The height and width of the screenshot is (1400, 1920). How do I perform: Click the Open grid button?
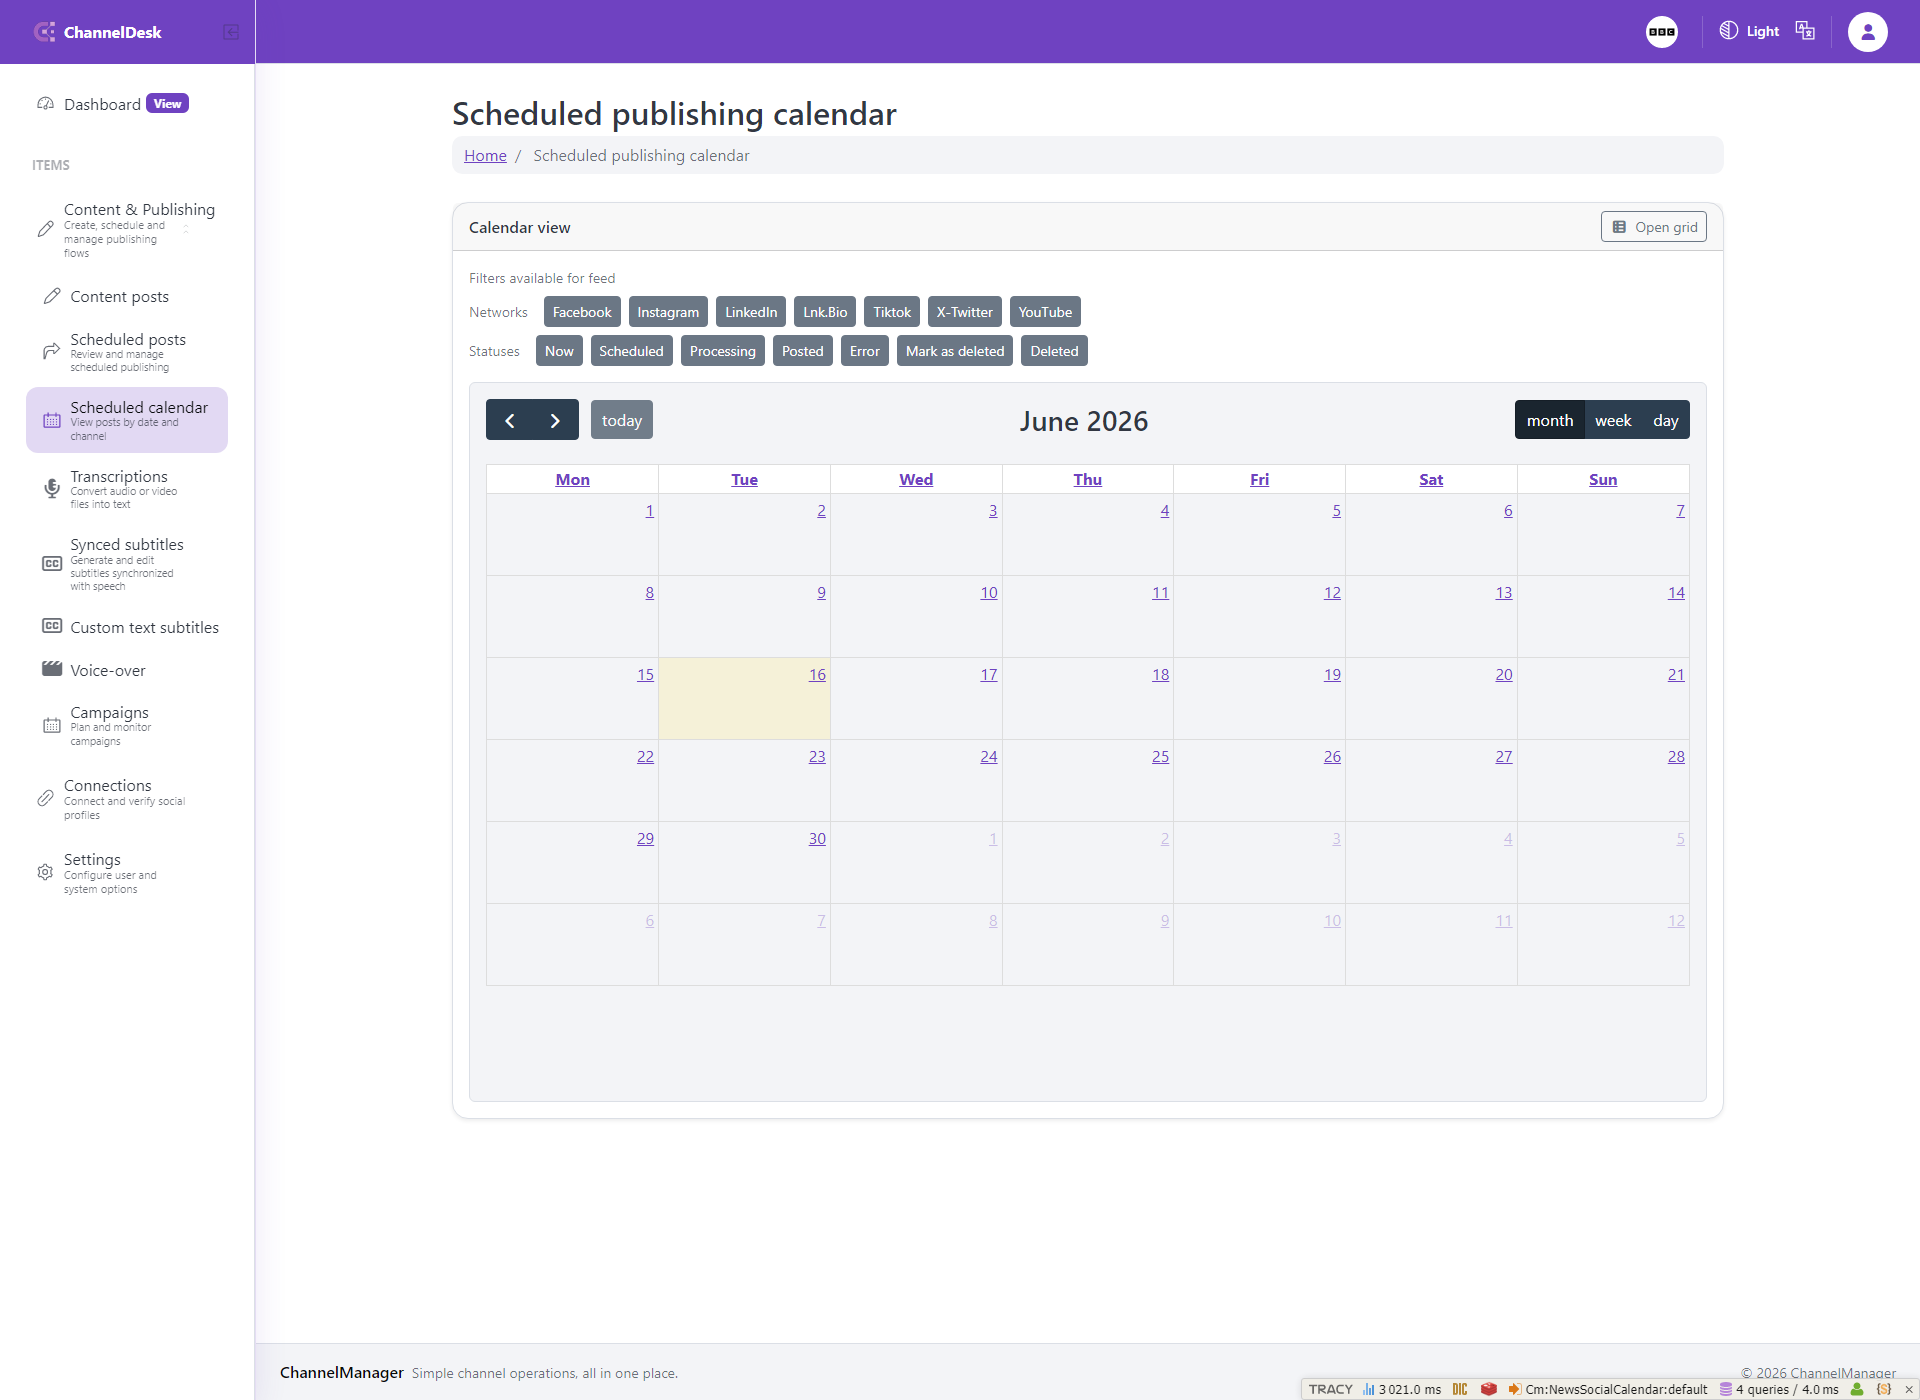(x=1653, y=227)
